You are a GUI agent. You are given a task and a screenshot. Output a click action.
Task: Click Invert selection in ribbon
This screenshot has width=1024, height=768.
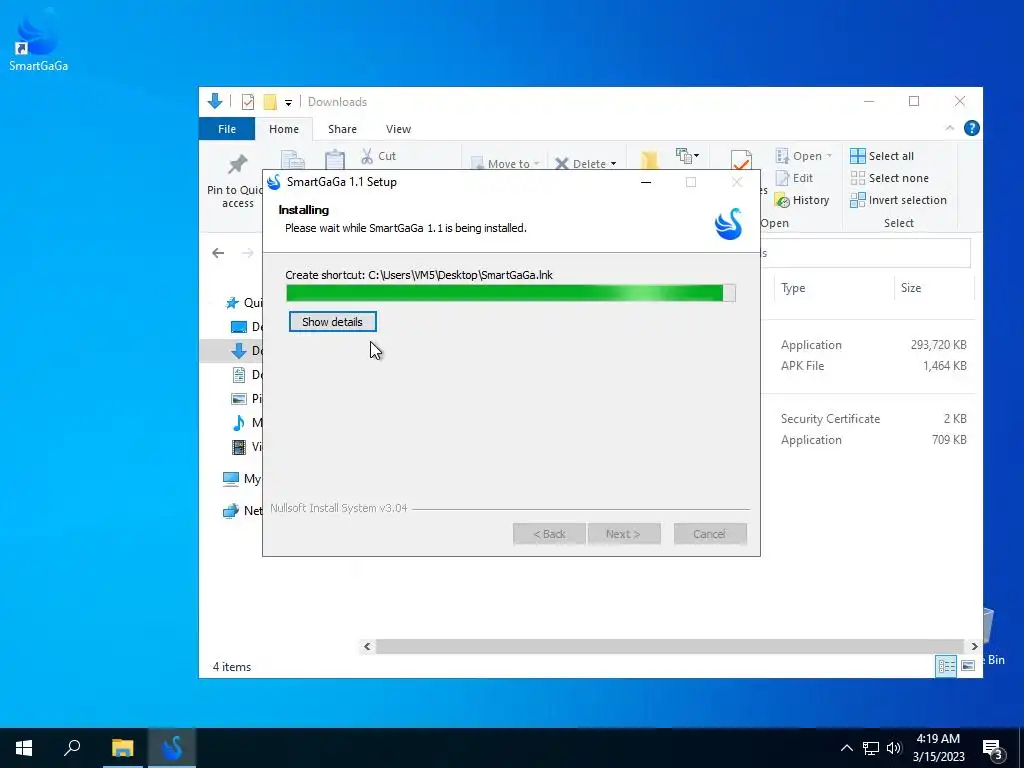(x=898, y=200)
